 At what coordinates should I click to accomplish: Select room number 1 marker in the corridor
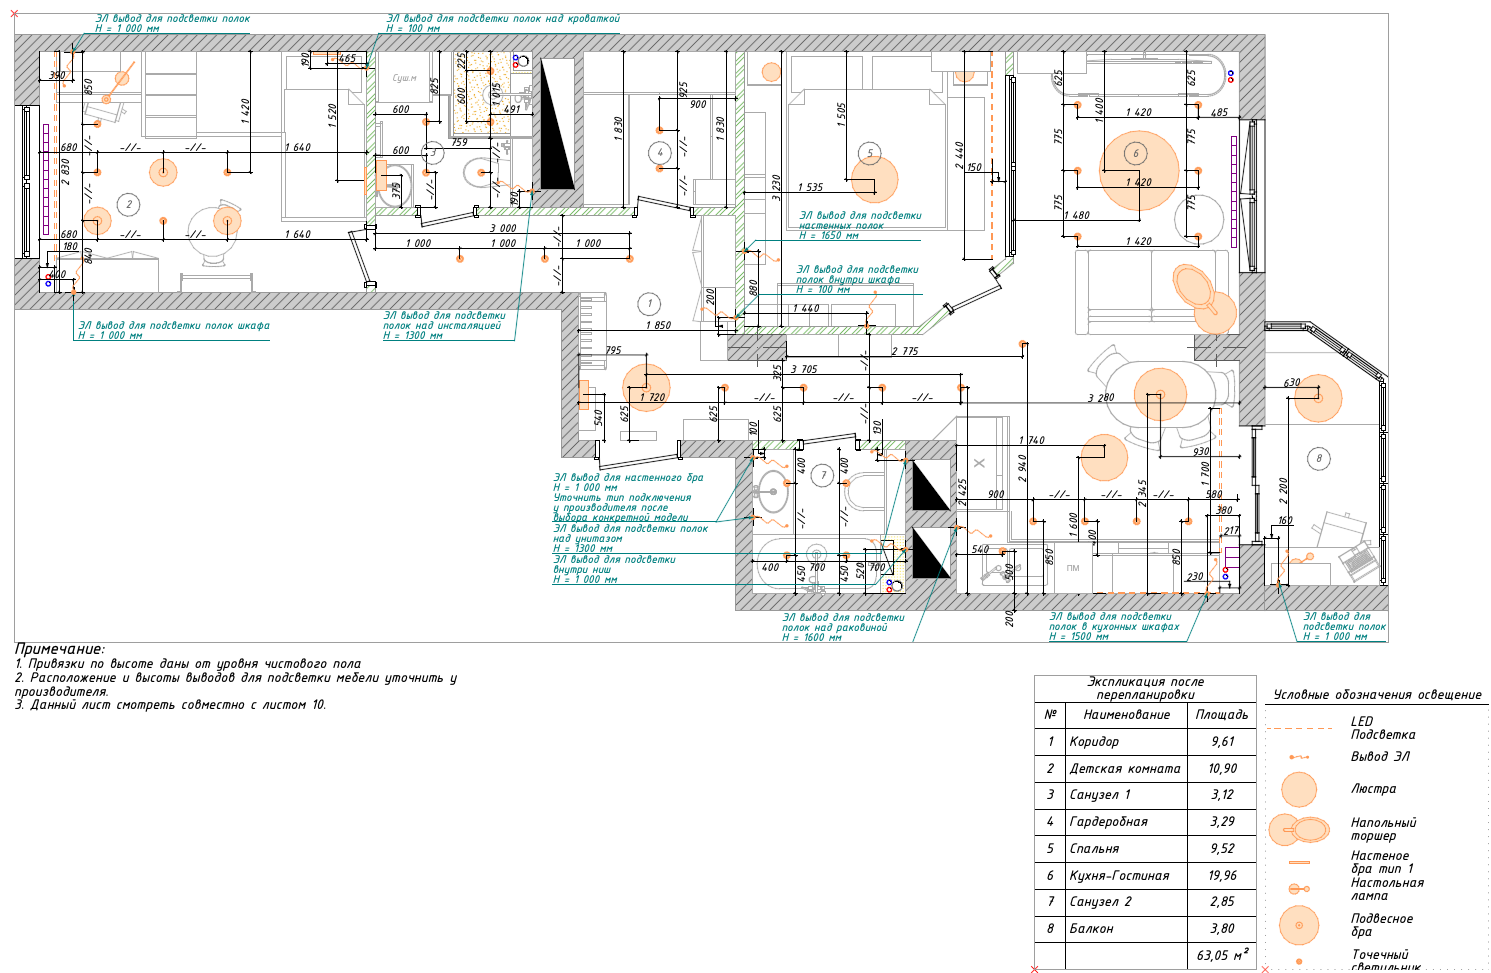tap(650, 303)
